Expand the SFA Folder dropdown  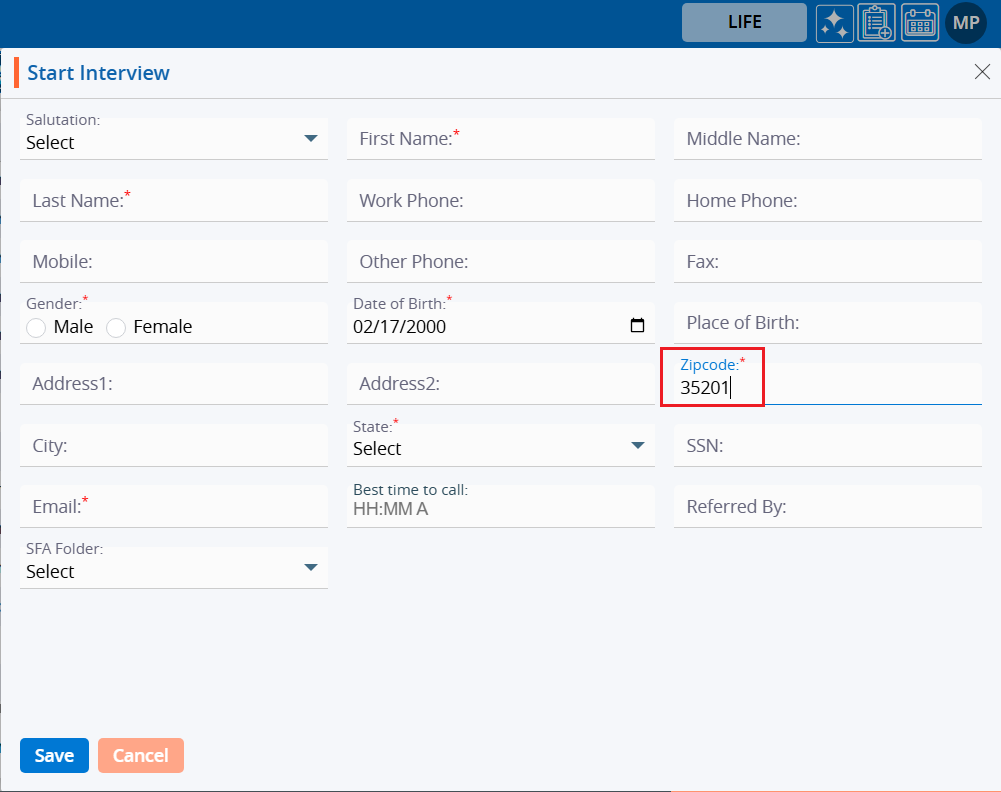click(x=310, y=569)
